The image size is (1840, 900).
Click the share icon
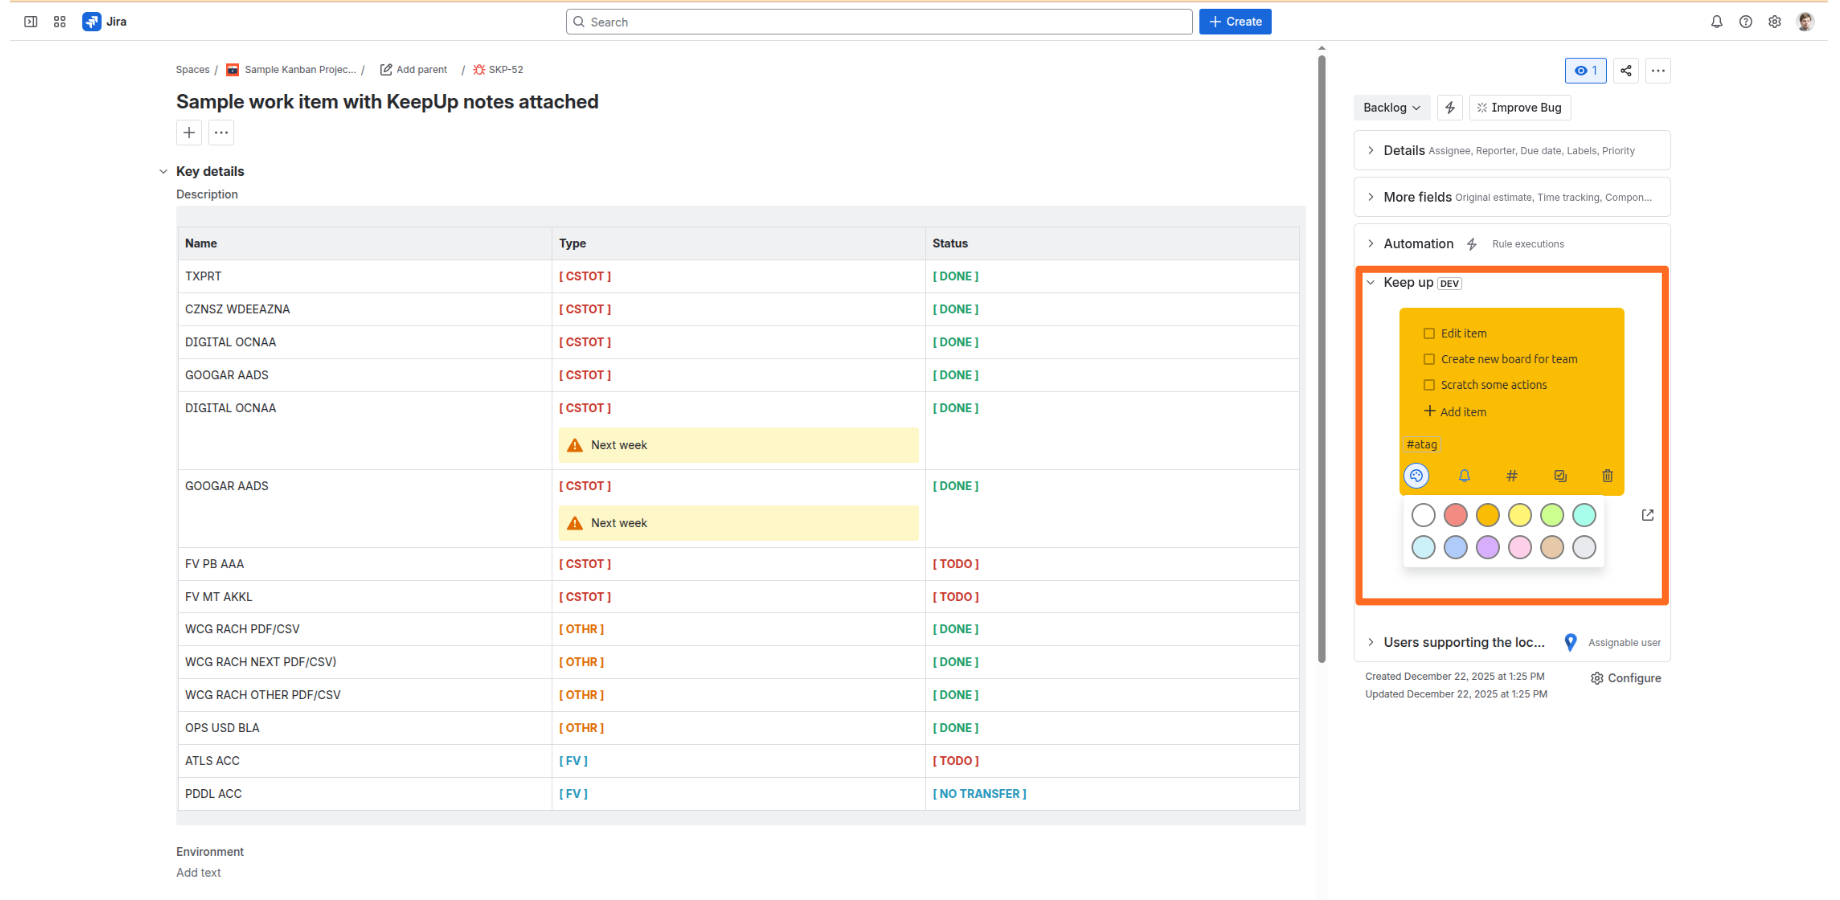(1626, 71)
